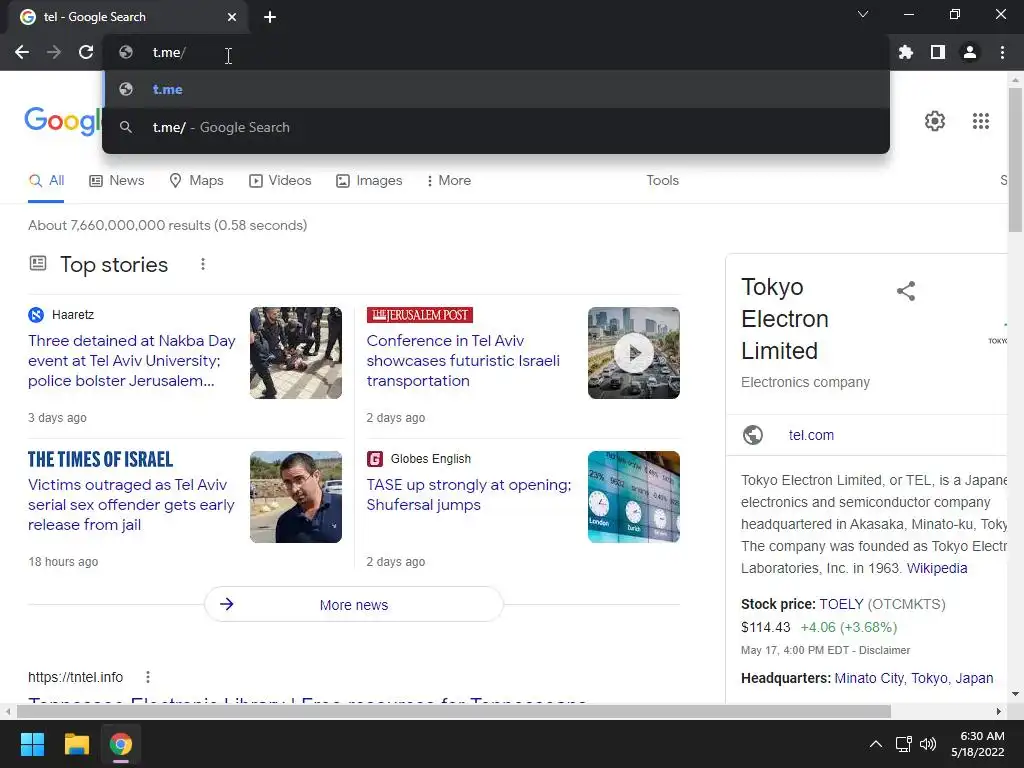Open Times of Israel offender story

pyautogui.click(x=131, y=505)
